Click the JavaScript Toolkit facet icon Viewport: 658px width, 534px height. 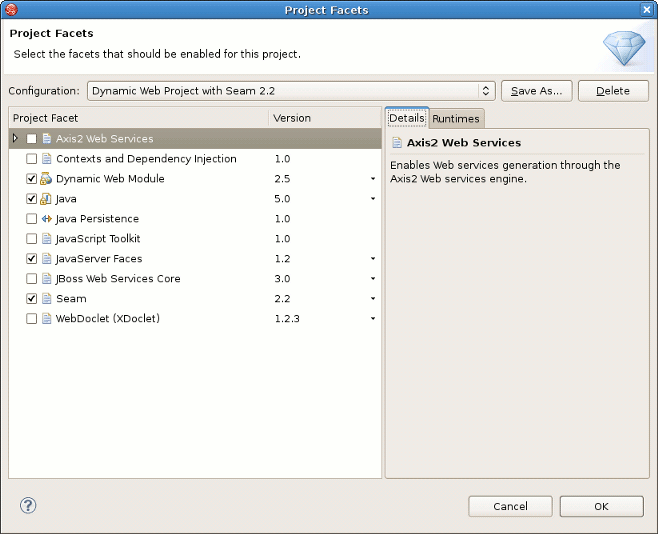46,239
